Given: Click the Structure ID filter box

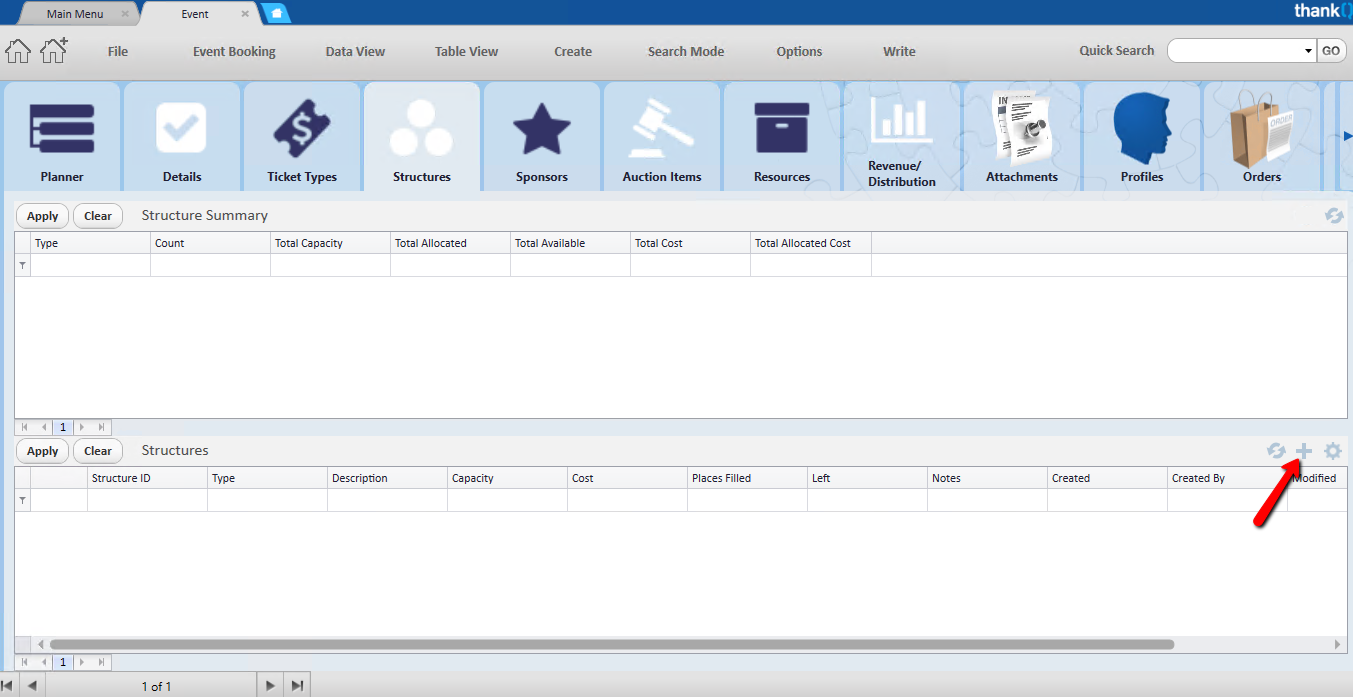Looking at the screenshot, I should tap(147, 500).
